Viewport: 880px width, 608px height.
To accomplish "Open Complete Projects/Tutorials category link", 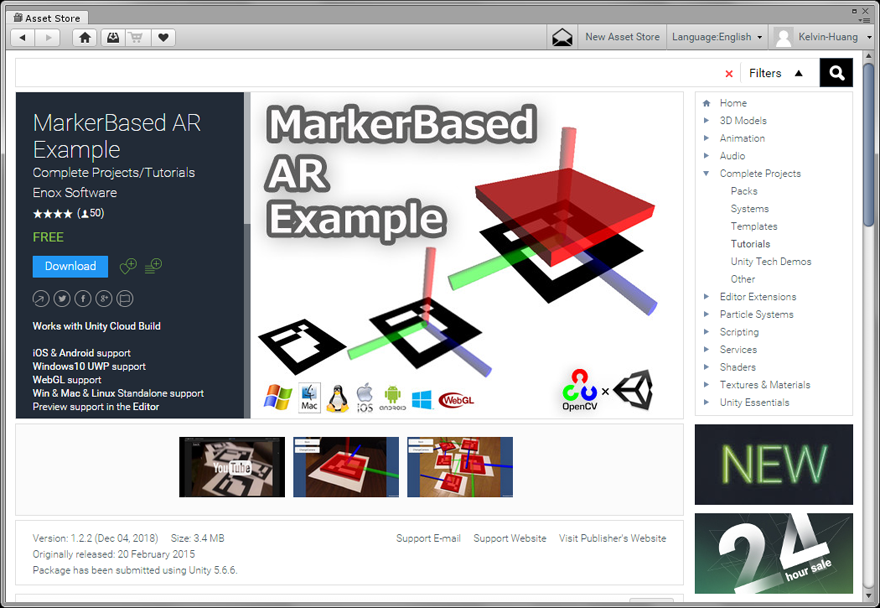I will [113, 172].
